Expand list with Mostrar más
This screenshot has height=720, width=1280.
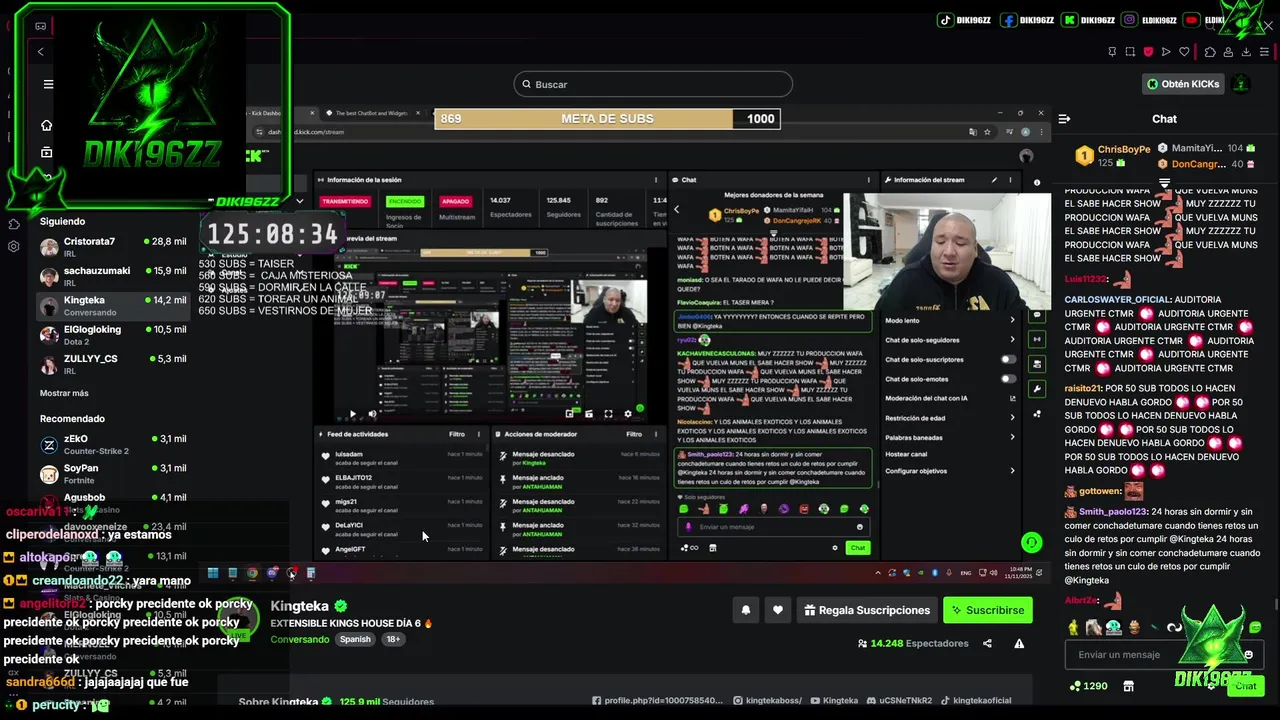tap(64, 393)
